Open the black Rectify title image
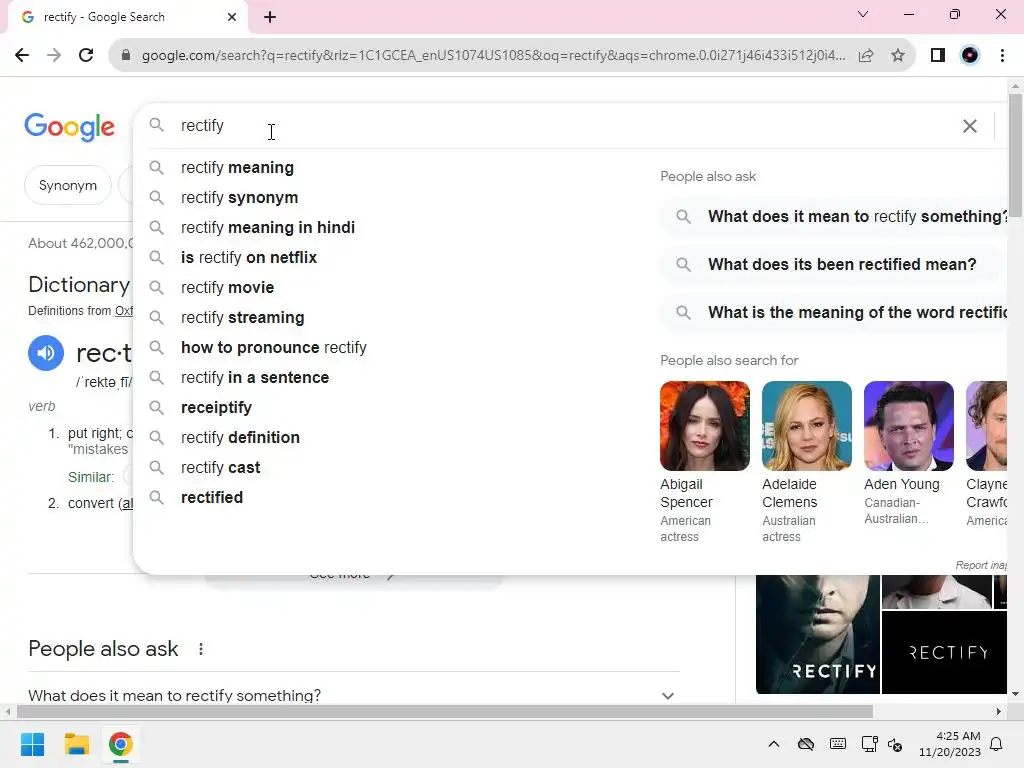 pos(944,652)
